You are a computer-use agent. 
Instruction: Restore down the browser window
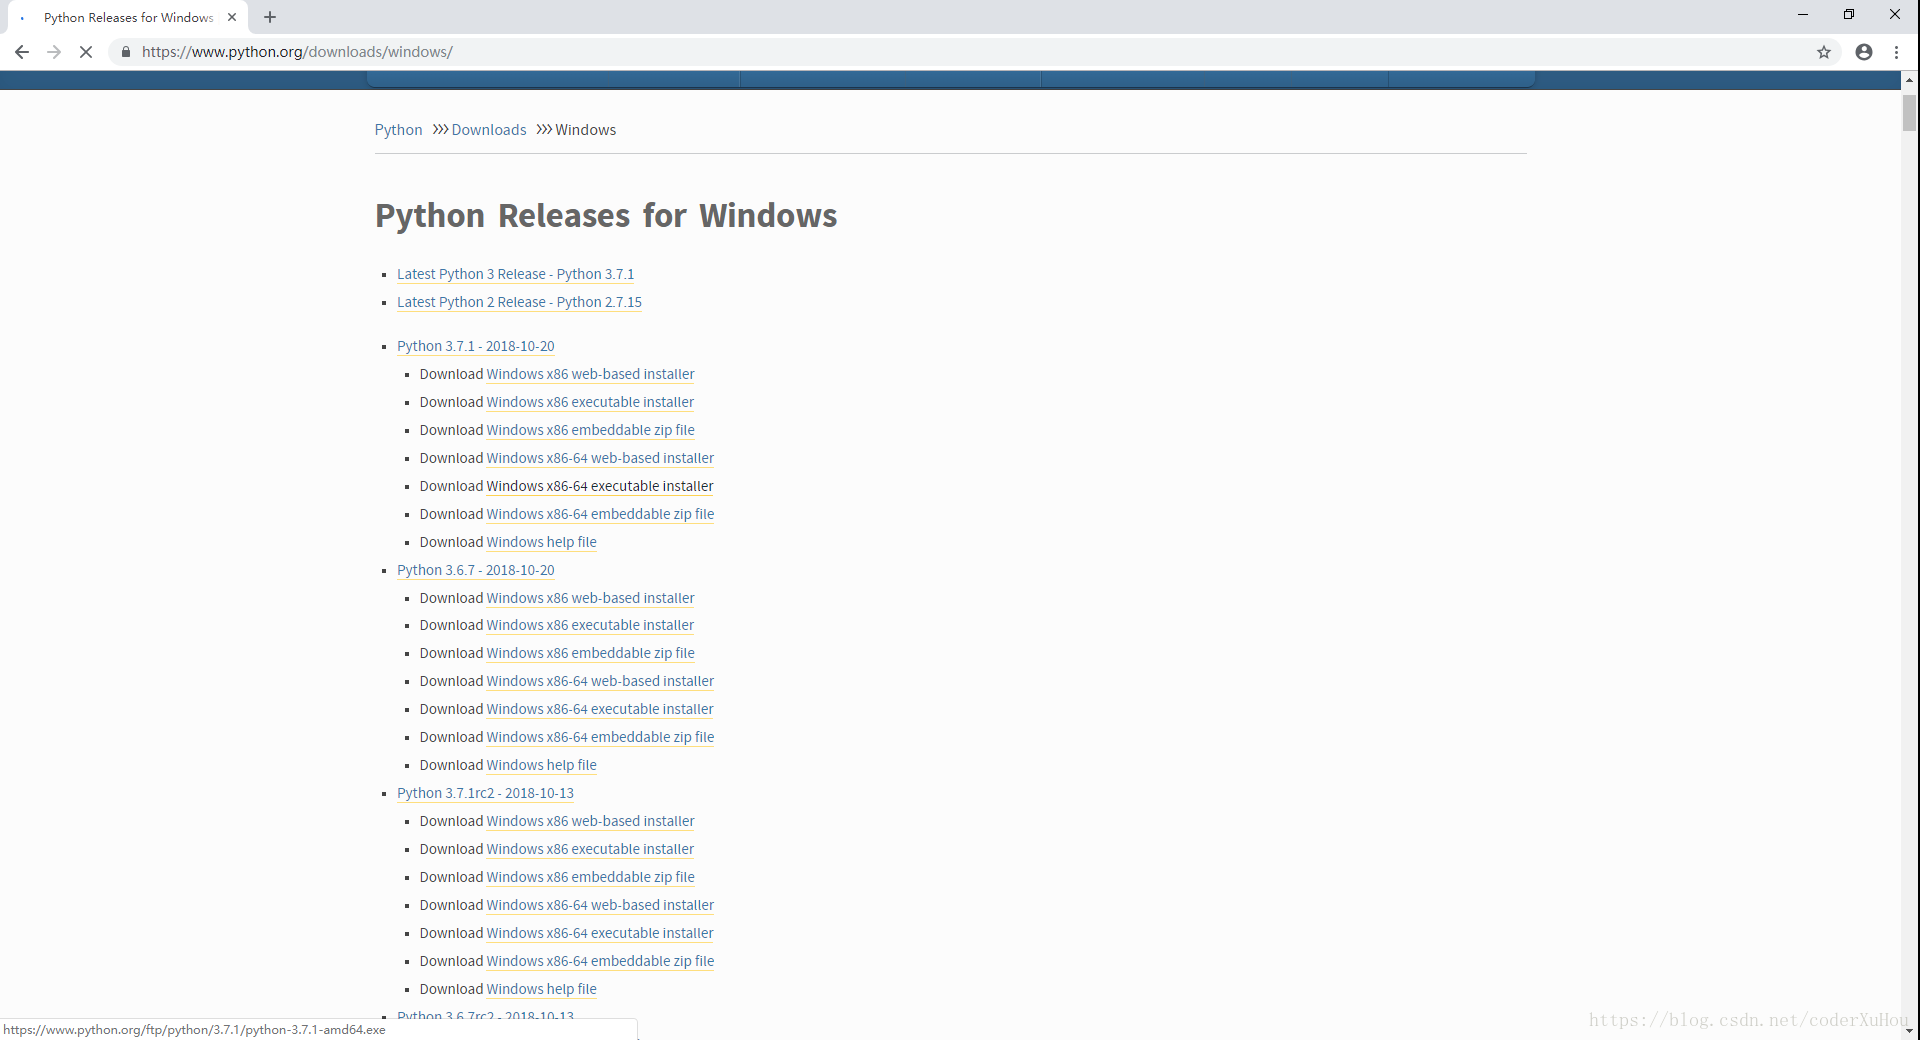coord(1849,15)
